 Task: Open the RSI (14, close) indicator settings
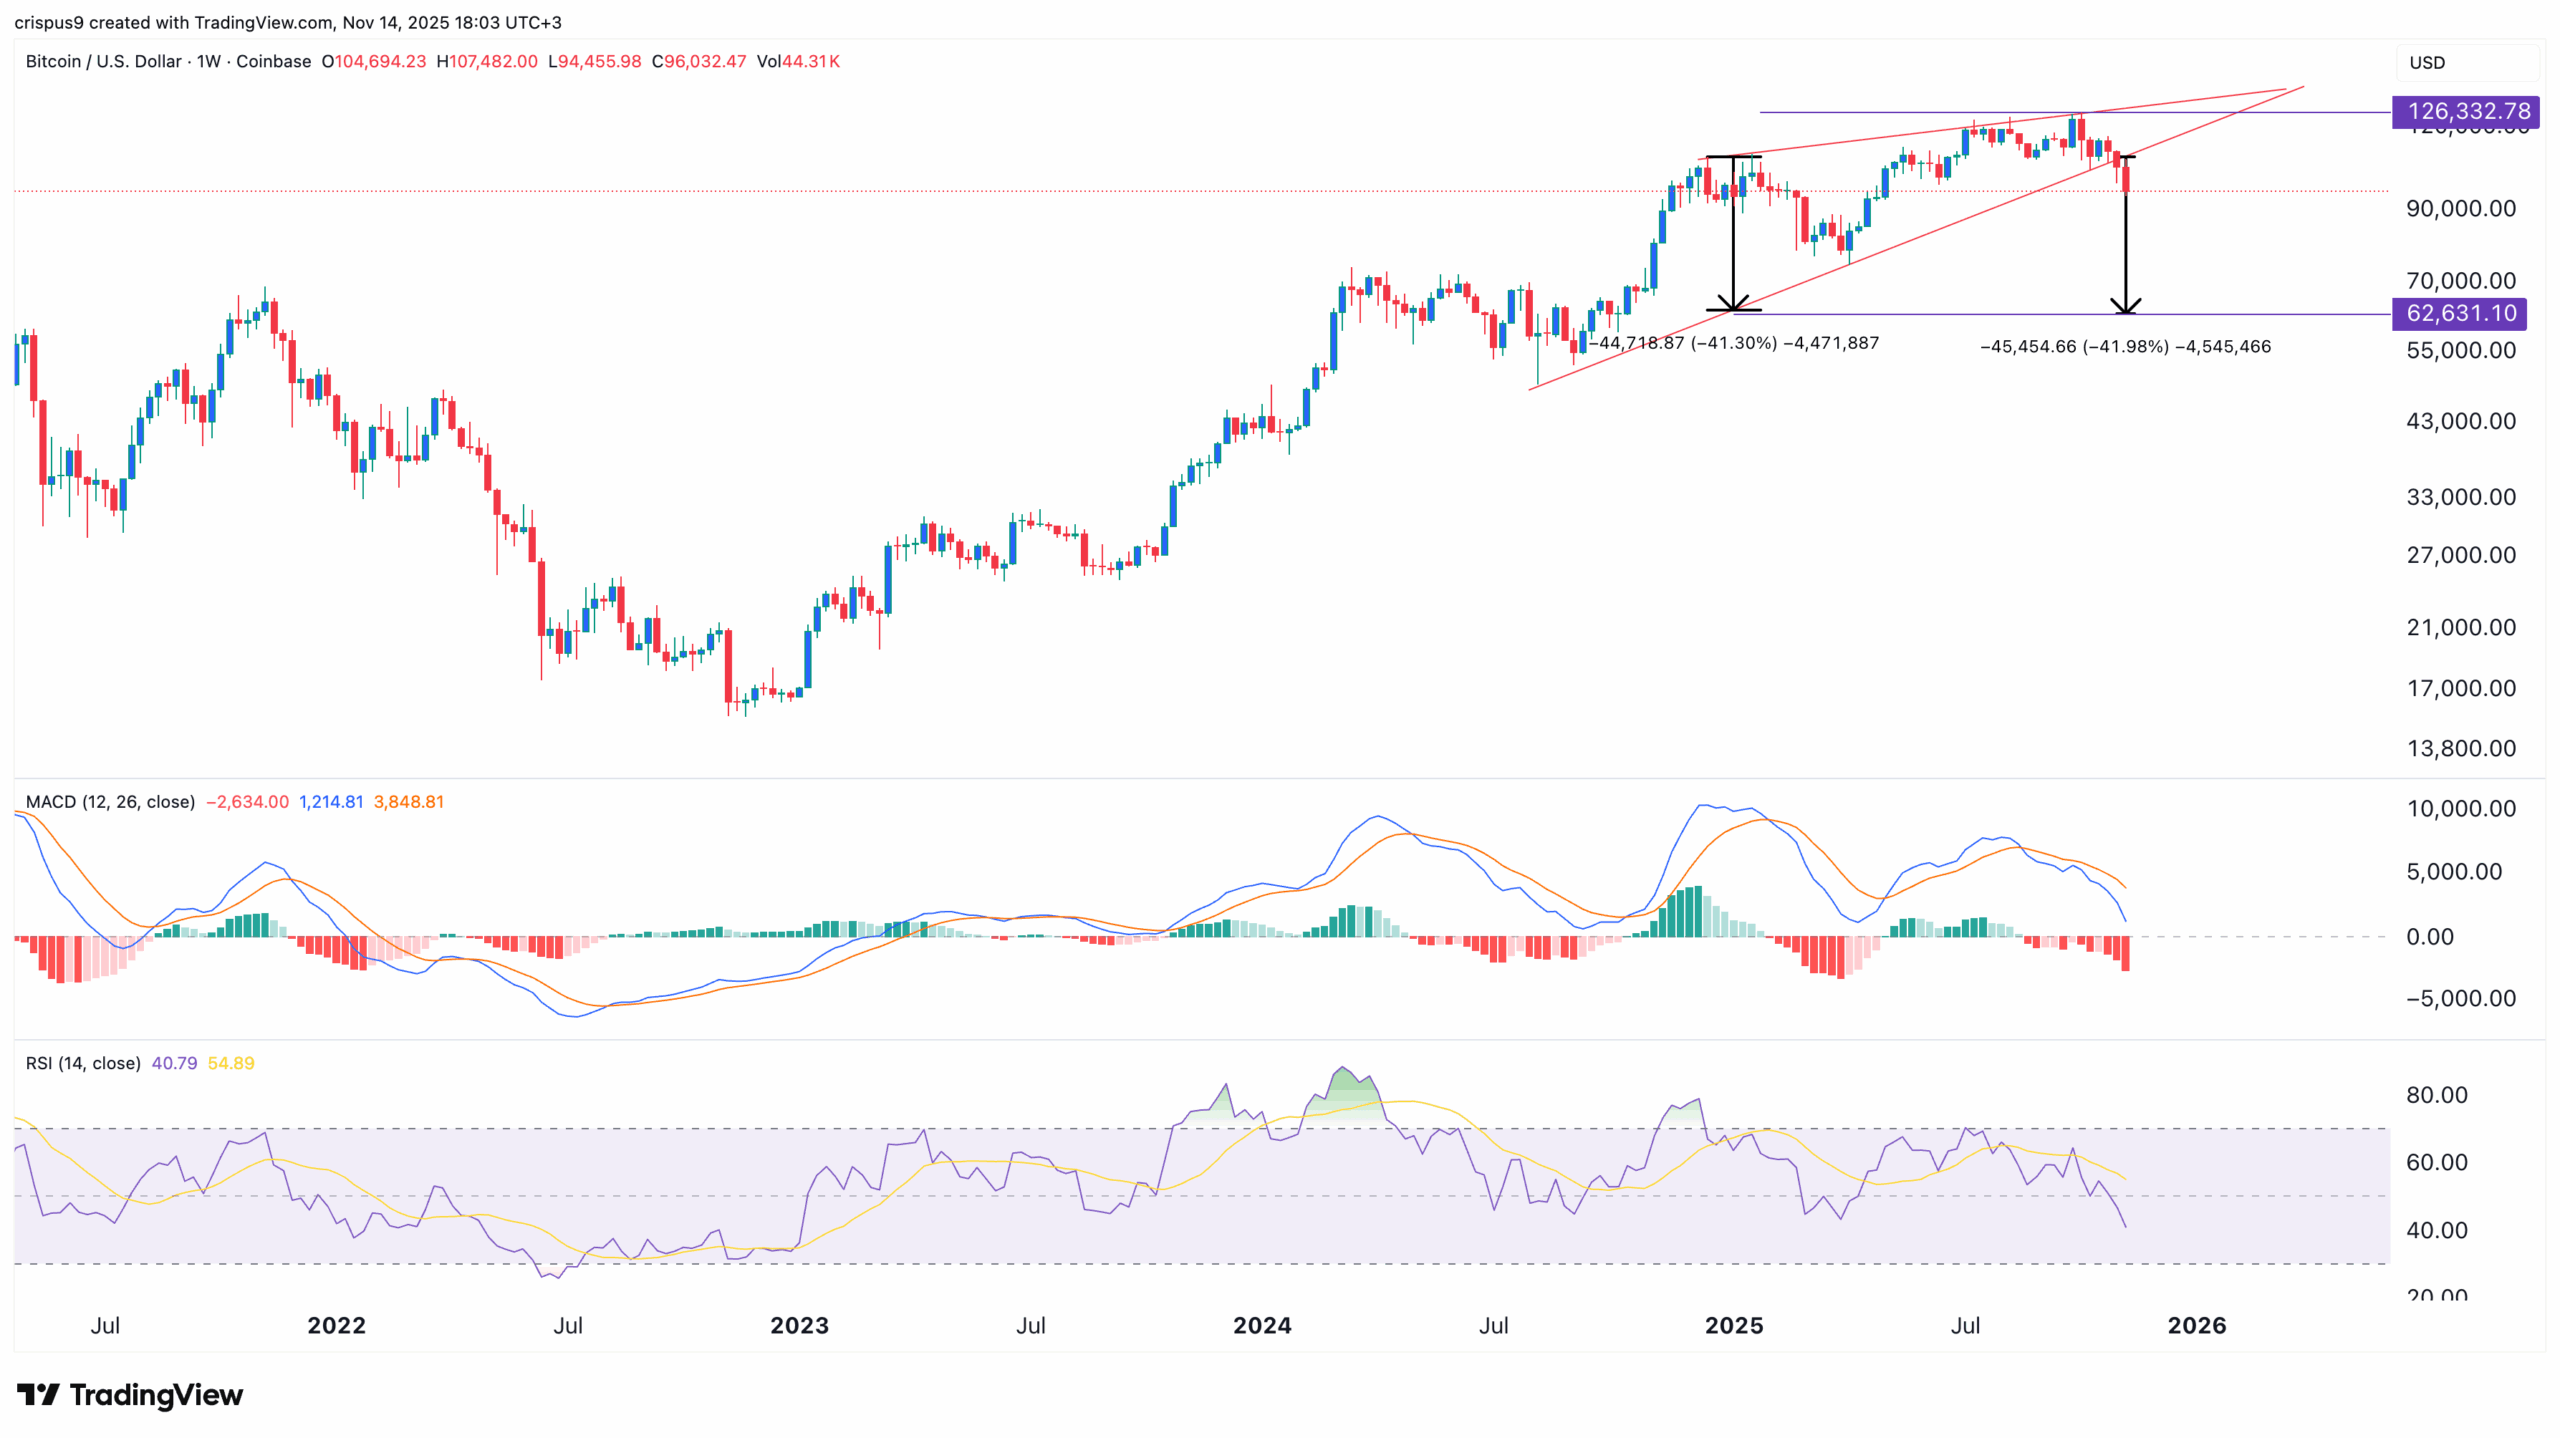83,1063
